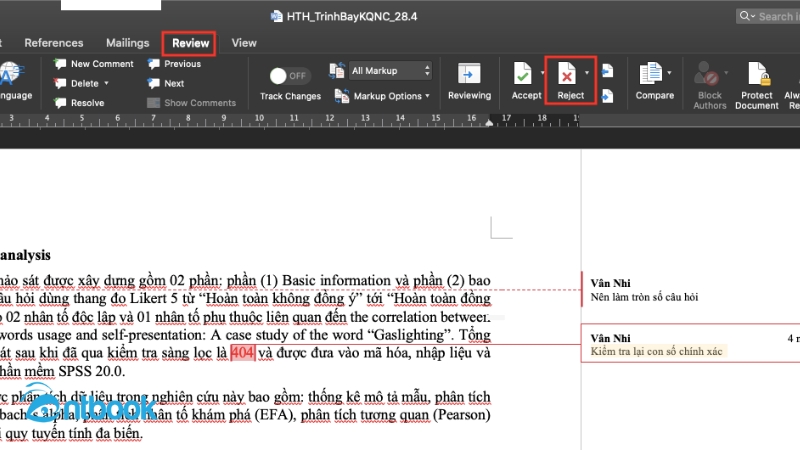Click the New Comment icon
Screen dimensions: 800x450
coord(60,64)
